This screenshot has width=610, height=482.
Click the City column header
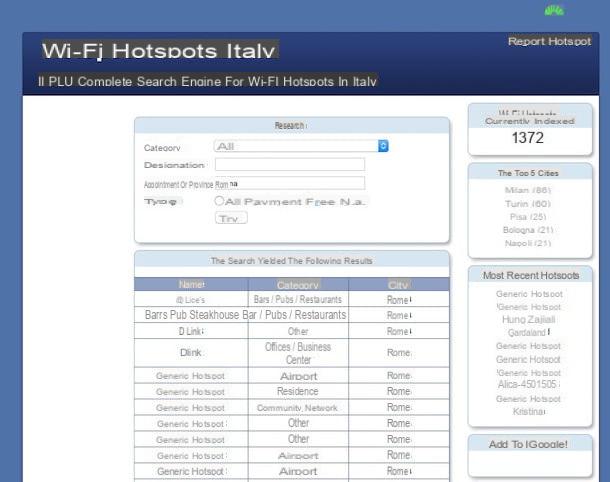pos(398,285)
